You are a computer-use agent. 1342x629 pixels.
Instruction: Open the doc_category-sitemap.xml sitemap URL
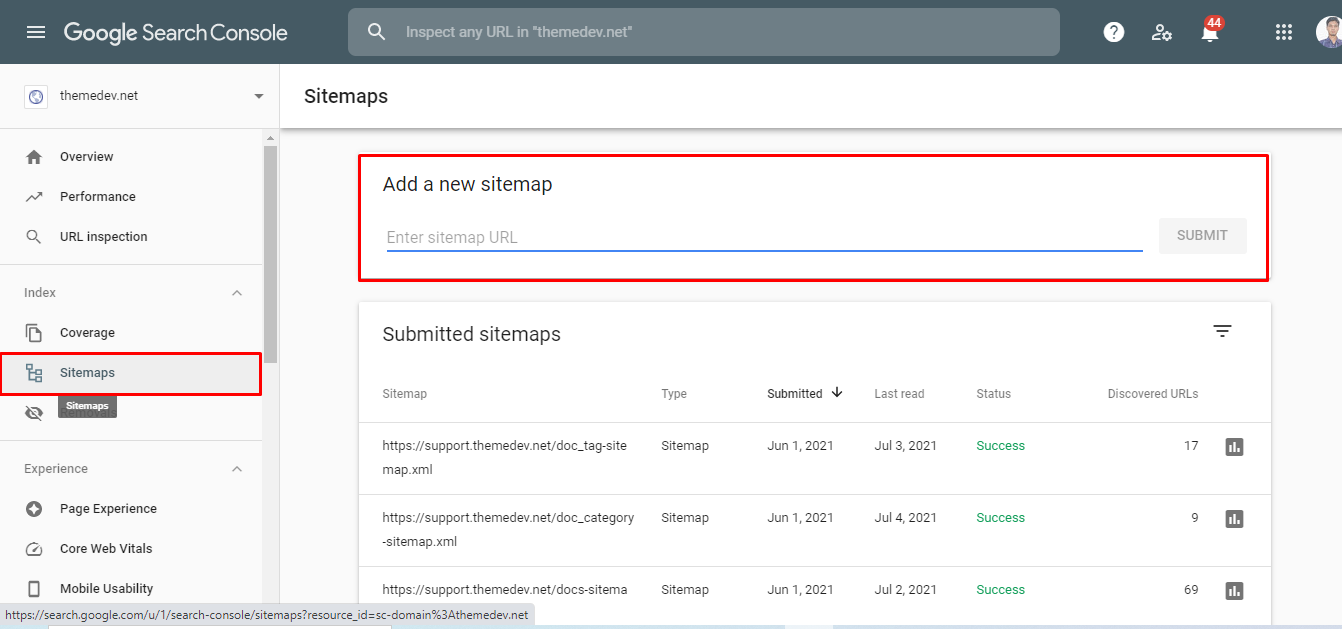(x=508, y=530)
